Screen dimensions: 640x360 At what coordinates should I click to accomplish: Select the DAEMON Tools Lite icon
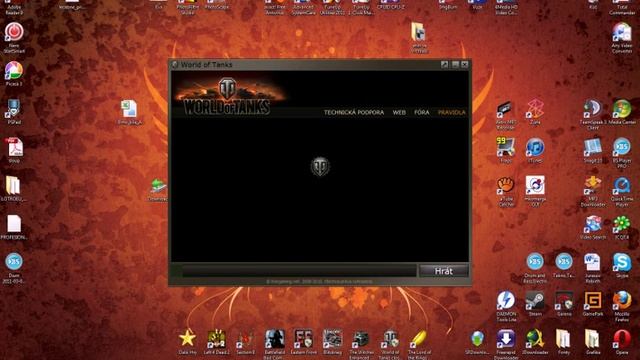tap(505, 301)
